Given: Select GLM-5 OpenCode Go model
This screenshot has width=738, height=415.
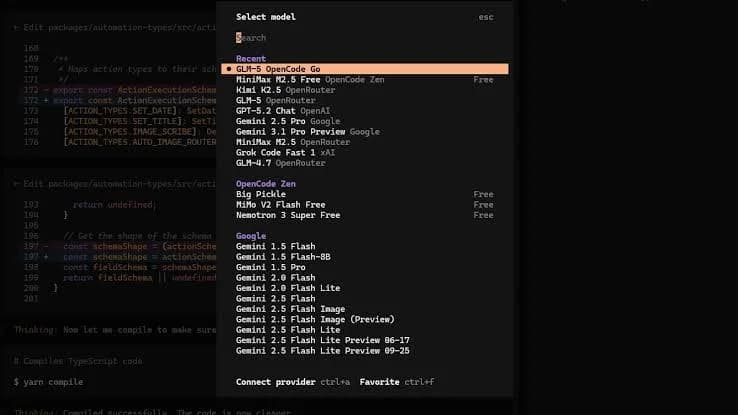Looking at the screenshot, I should [365, 69].
